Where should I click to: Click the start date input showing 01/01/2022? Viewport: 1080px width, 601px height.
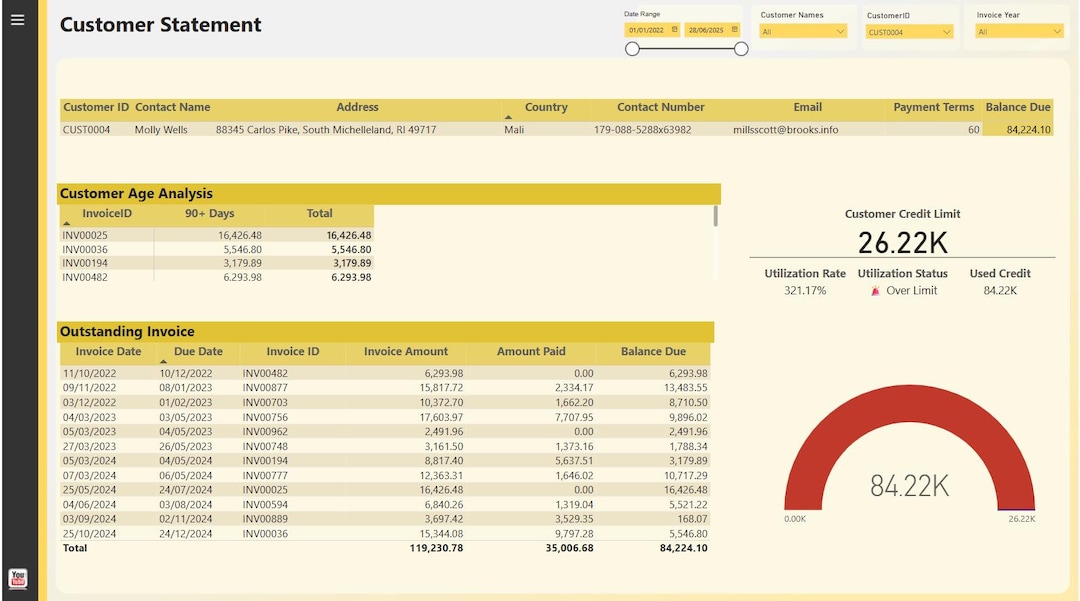click(648, 30)
